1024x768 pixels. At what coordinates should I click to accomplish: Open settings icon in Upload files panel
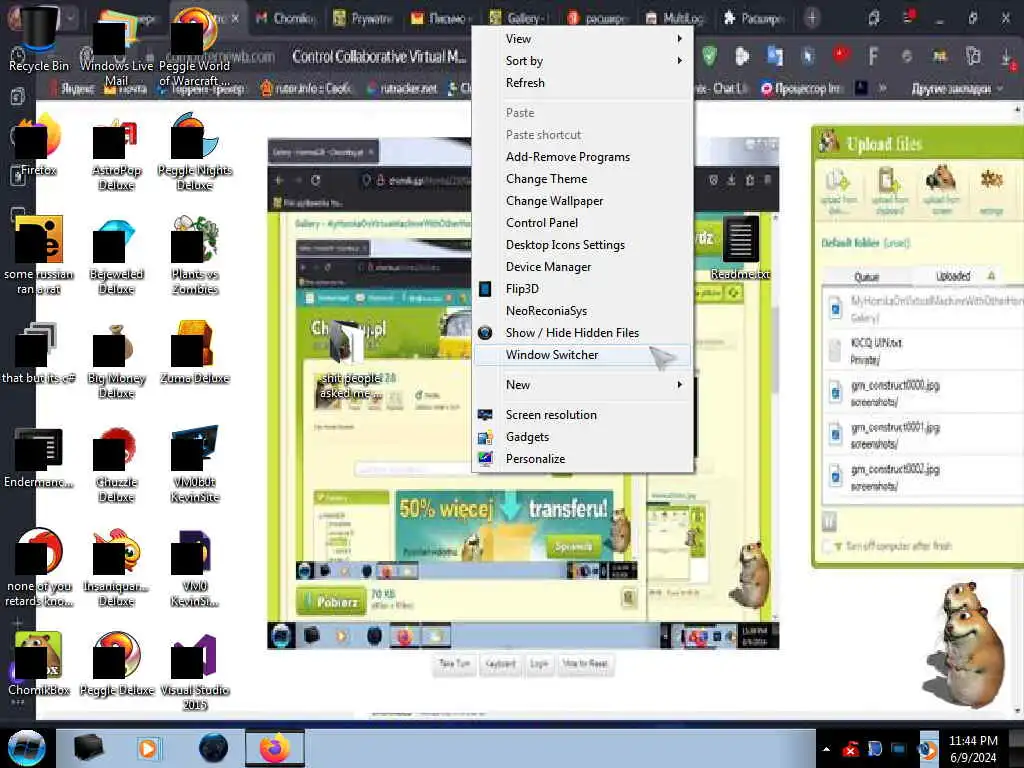pyautogui.click(x=991, y=189)
